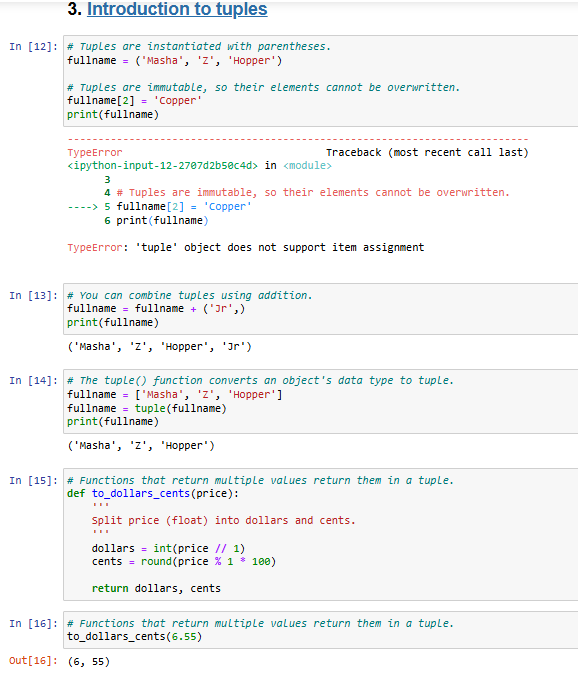This screenshot has width=578, height=677.
Task: Click 'You can combine tuples using addition' comment
Action: coord(190,295)
